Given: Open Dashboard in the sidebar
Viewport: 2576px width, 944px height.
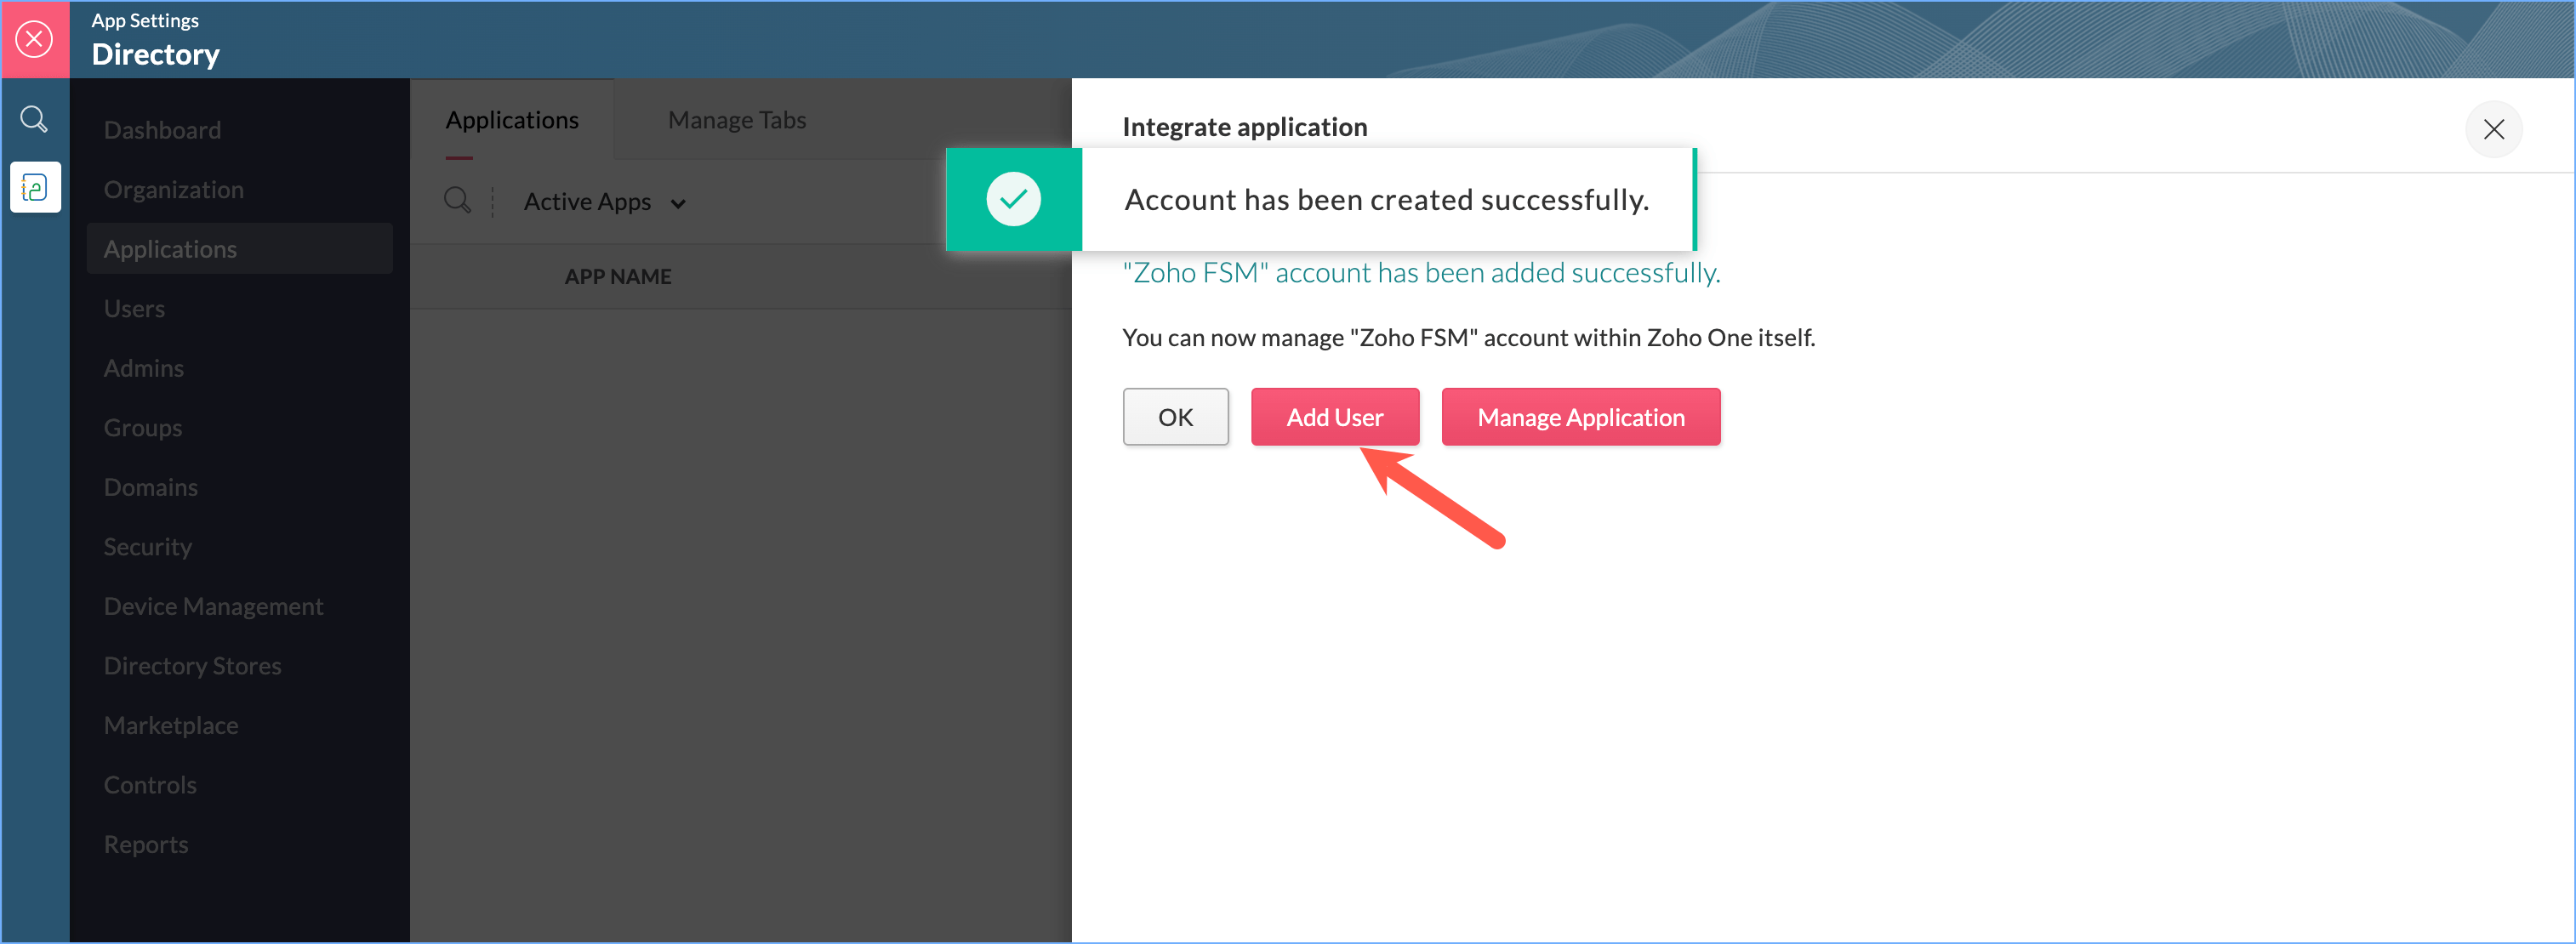Looking at the screenshot, I should (162, 130).
